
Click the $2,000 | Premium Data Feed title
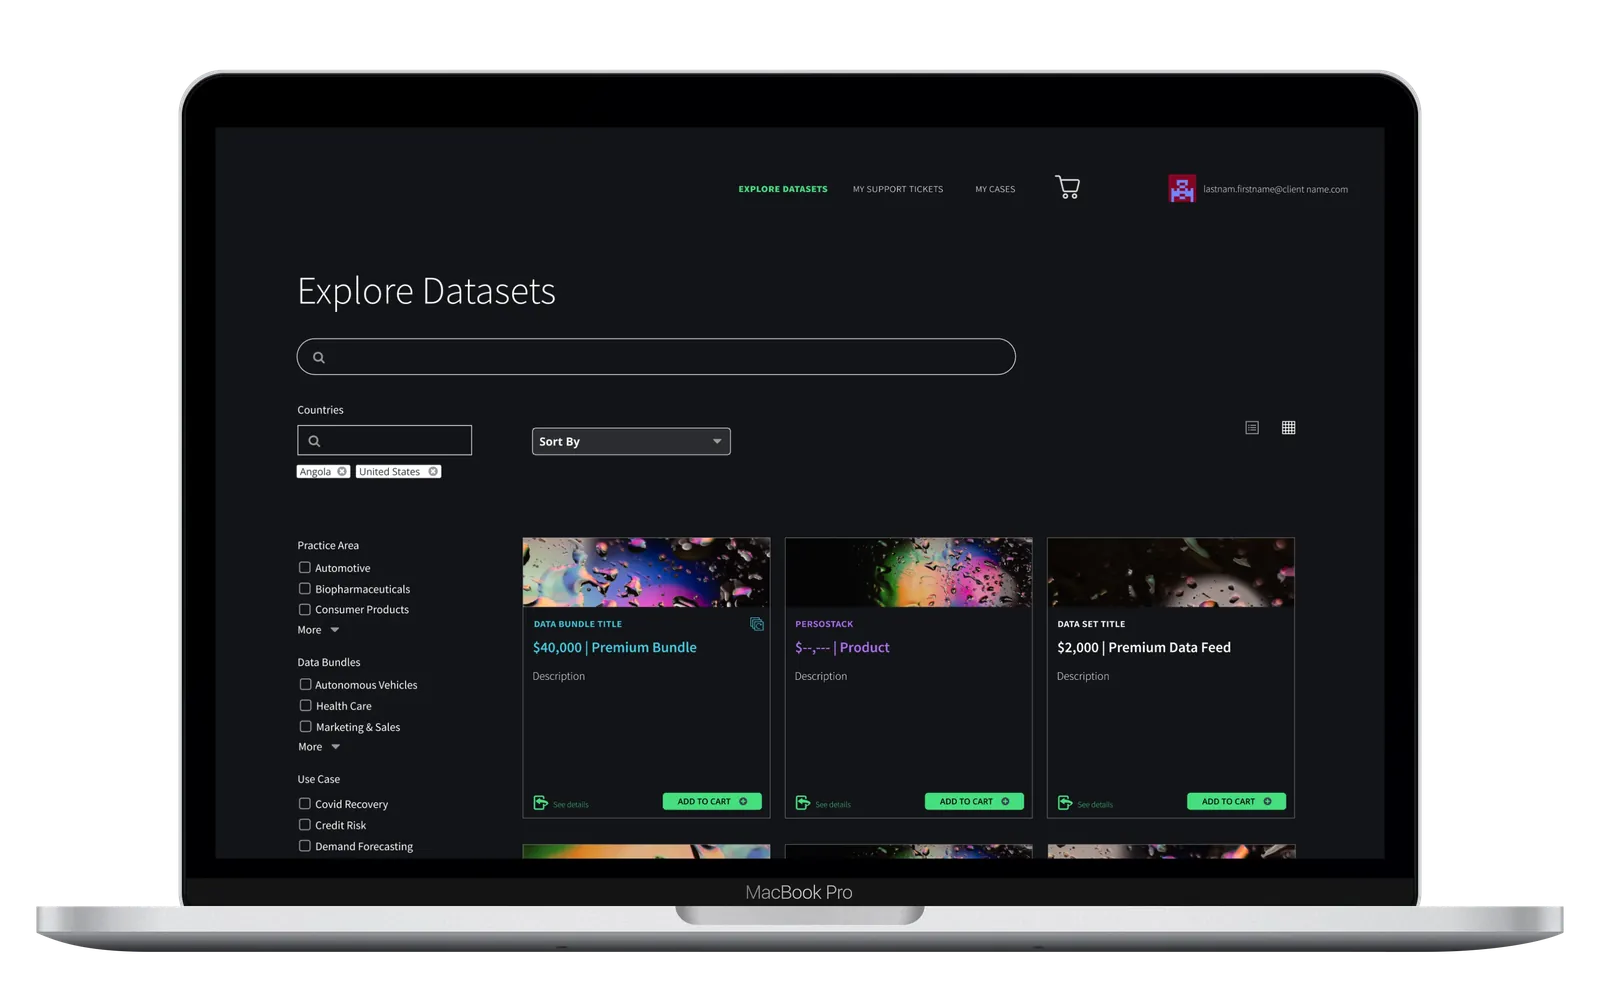tap(1144, 648)
